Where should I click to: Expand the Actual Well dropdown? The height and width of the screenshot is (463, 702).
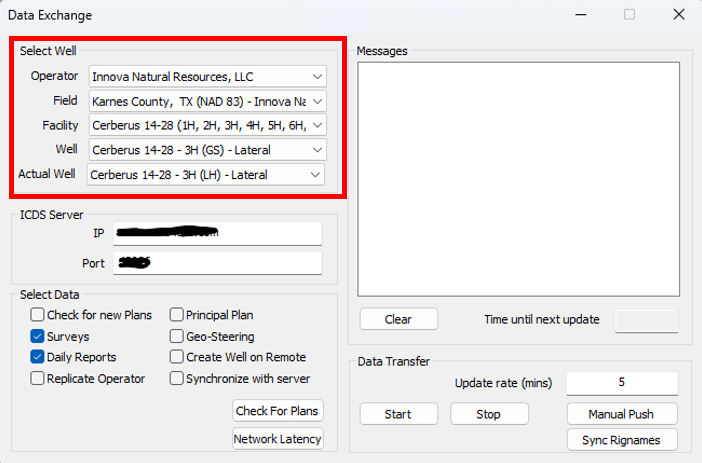click(x=315, y=175)
